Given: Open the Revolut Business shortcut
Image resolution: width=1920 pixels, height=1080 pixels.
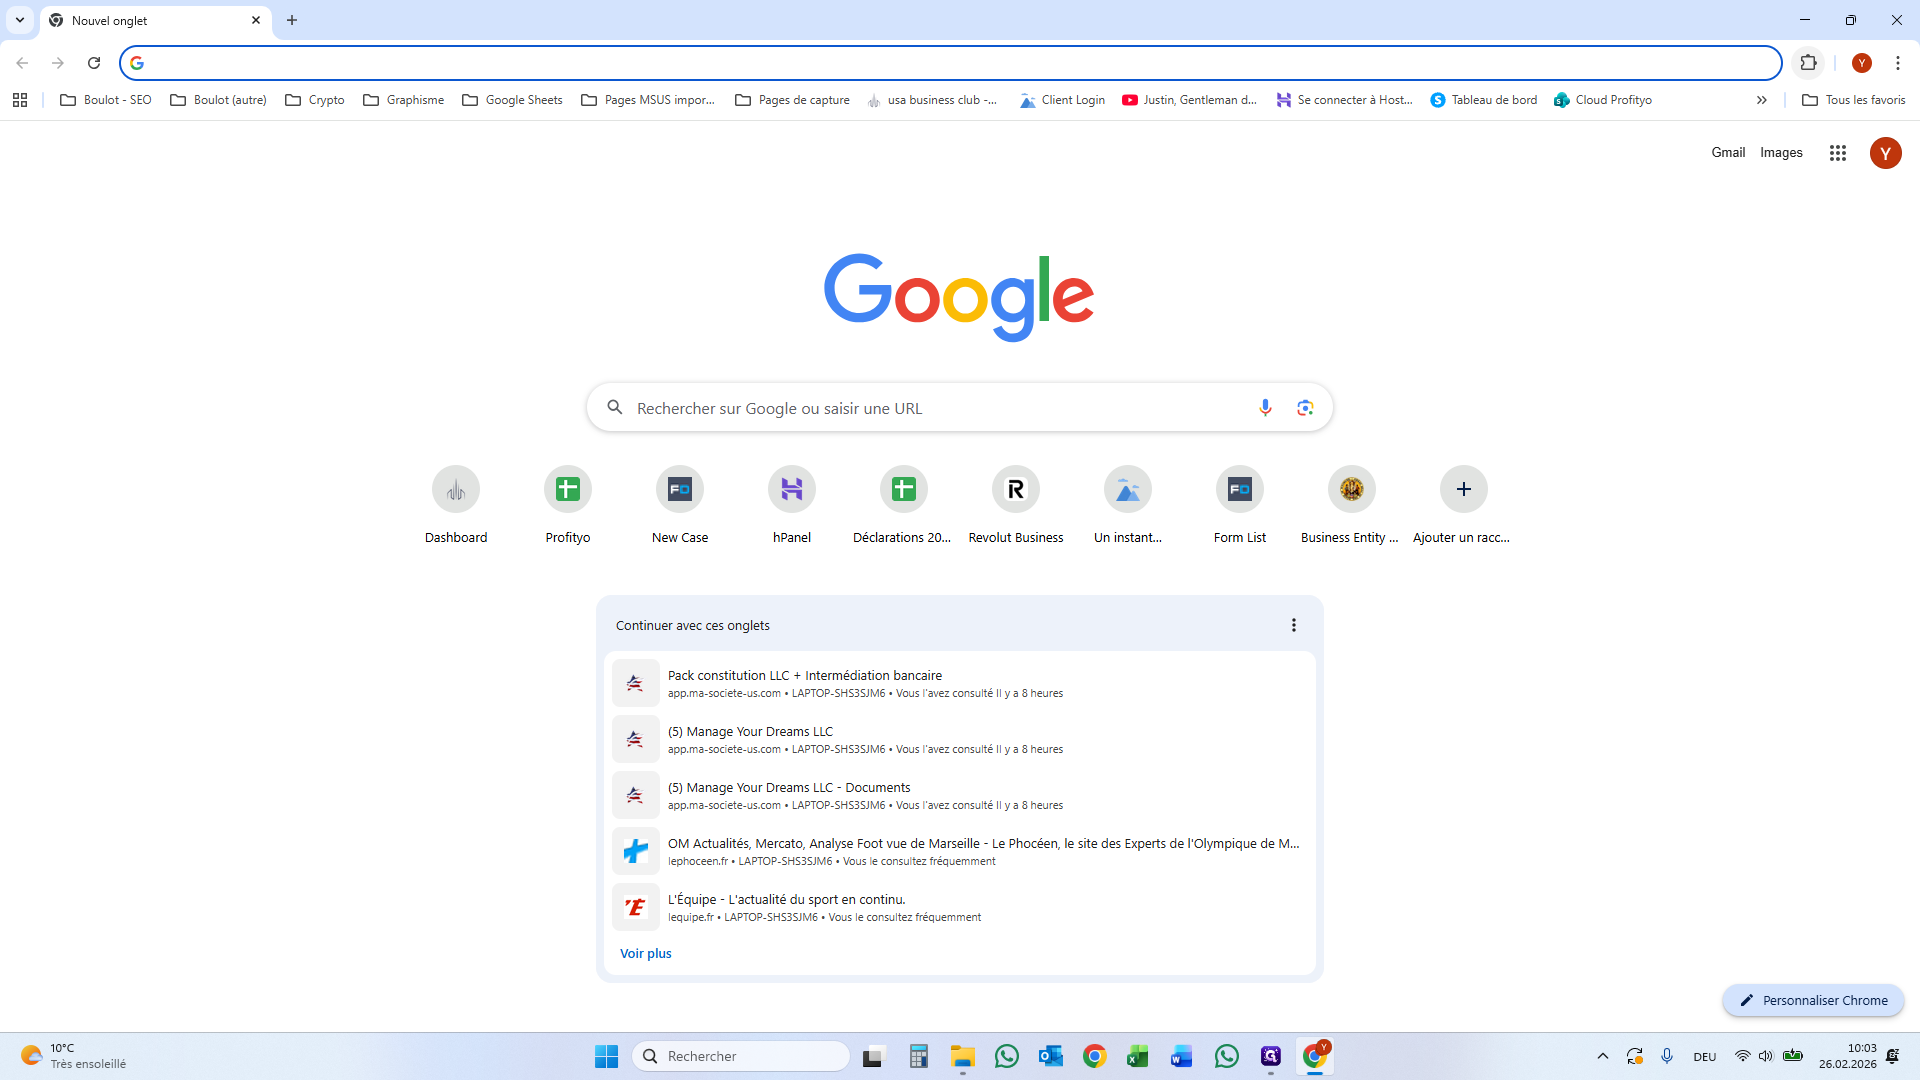Looking at the screenshot, I should tap(1015, 490).
